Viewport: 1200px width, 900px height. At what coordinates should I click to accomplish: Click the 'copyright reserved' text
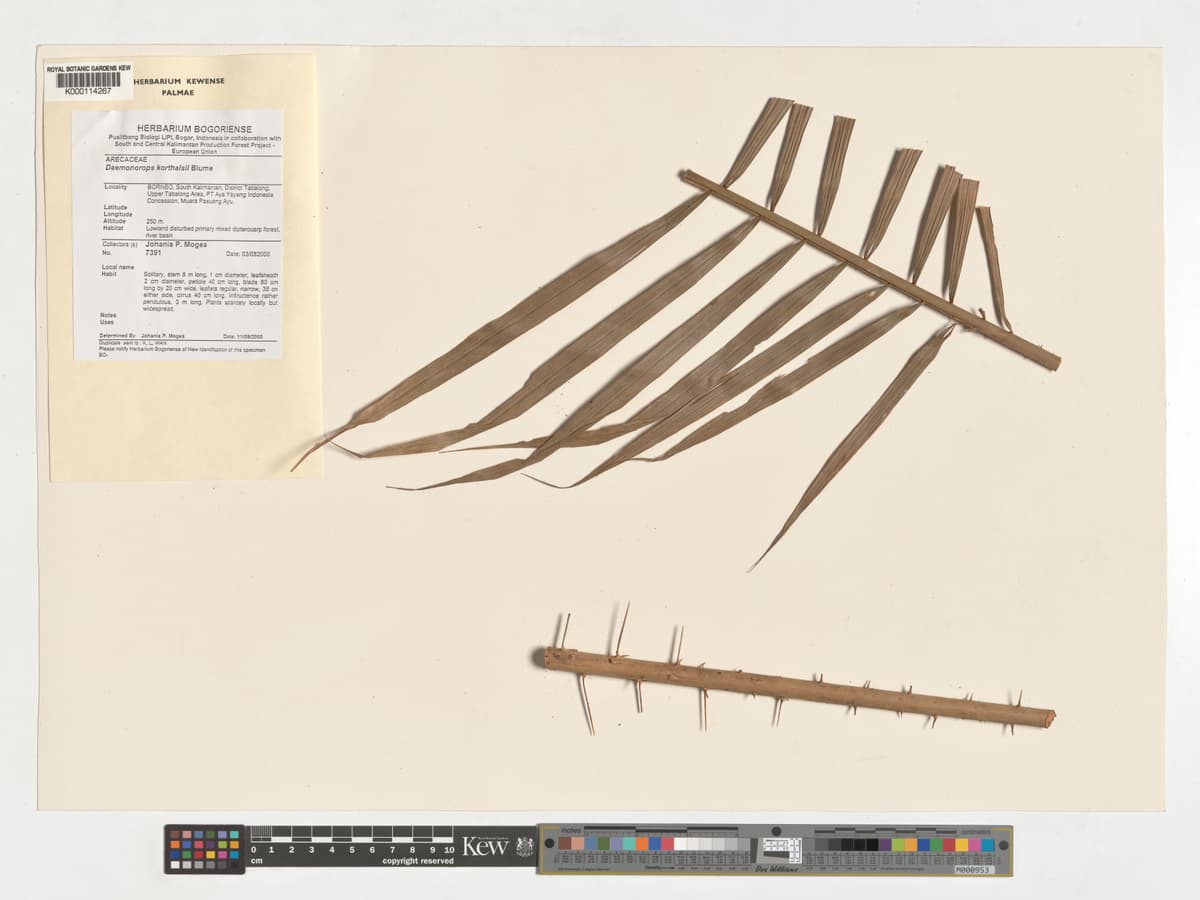[x=418, y=861]
